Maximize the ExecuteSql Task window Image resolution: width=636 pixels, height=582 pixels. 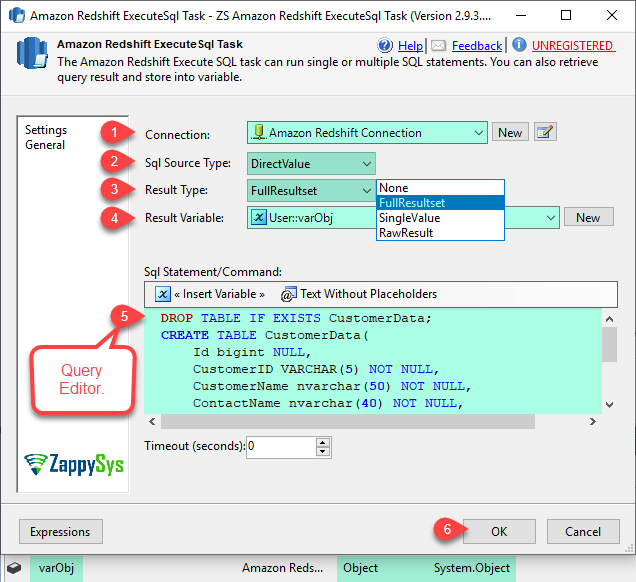[x=566, y=15]
